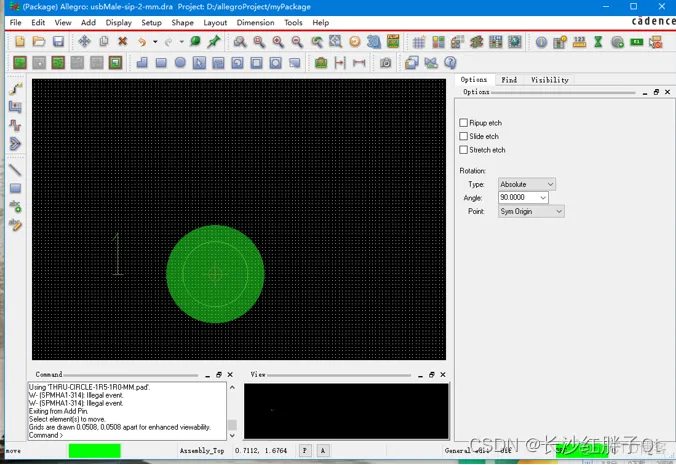
Task: Click the blue Help question mark icon
Action: pyautogui.click(x=450, y=63)
